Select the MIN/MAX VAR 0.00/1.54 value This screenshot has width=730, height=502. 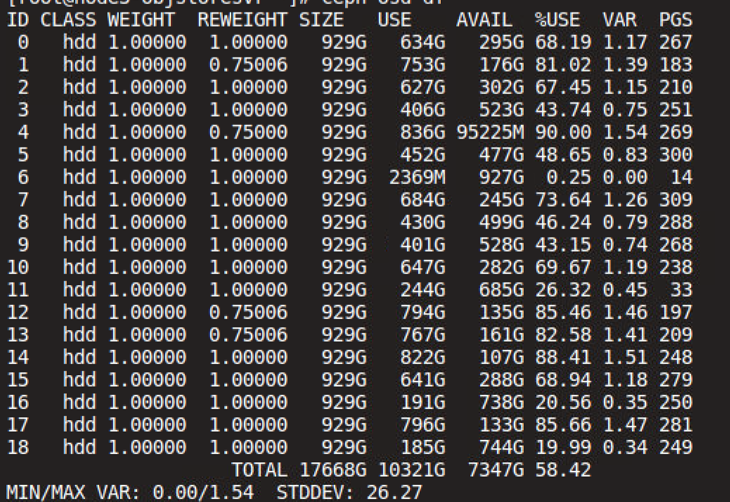pos(203,492)
